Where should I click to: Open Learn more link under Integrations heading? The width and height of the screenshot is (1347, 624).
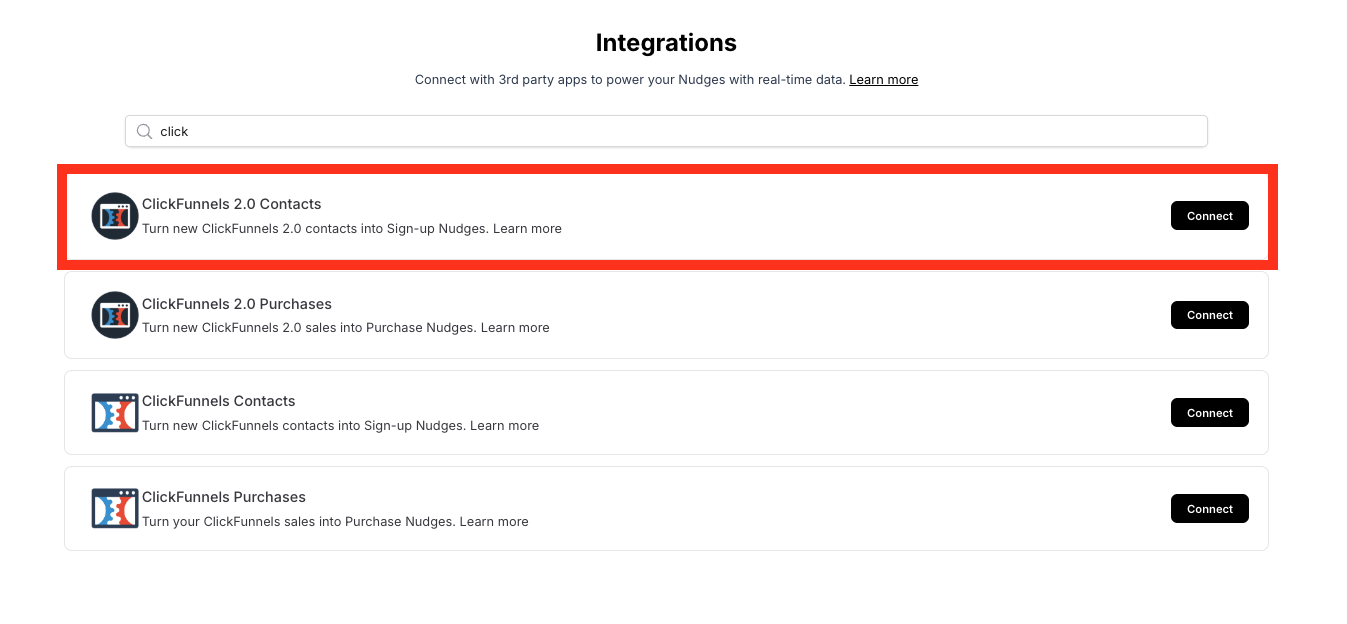[883, 80]
